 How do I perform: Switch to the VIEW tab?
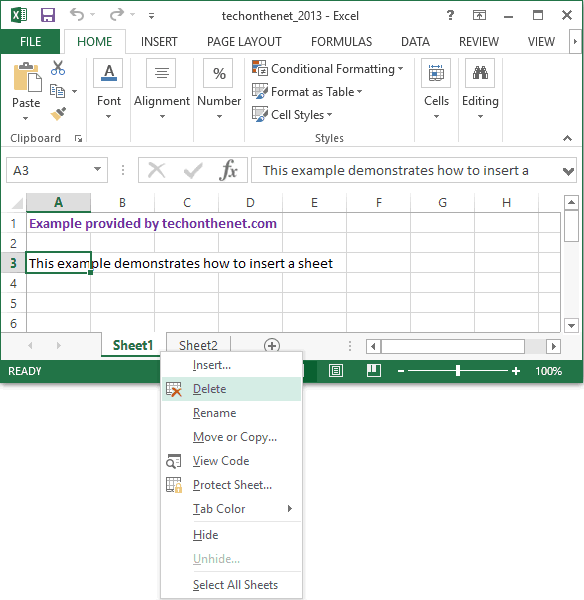(541, 41)
